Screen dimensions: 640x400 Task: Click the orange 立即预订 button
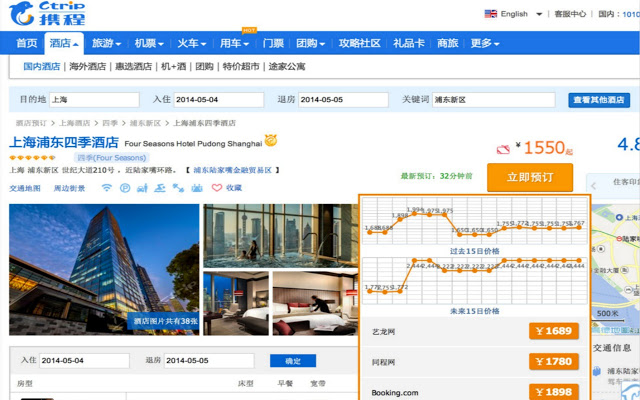pos(530,178)
